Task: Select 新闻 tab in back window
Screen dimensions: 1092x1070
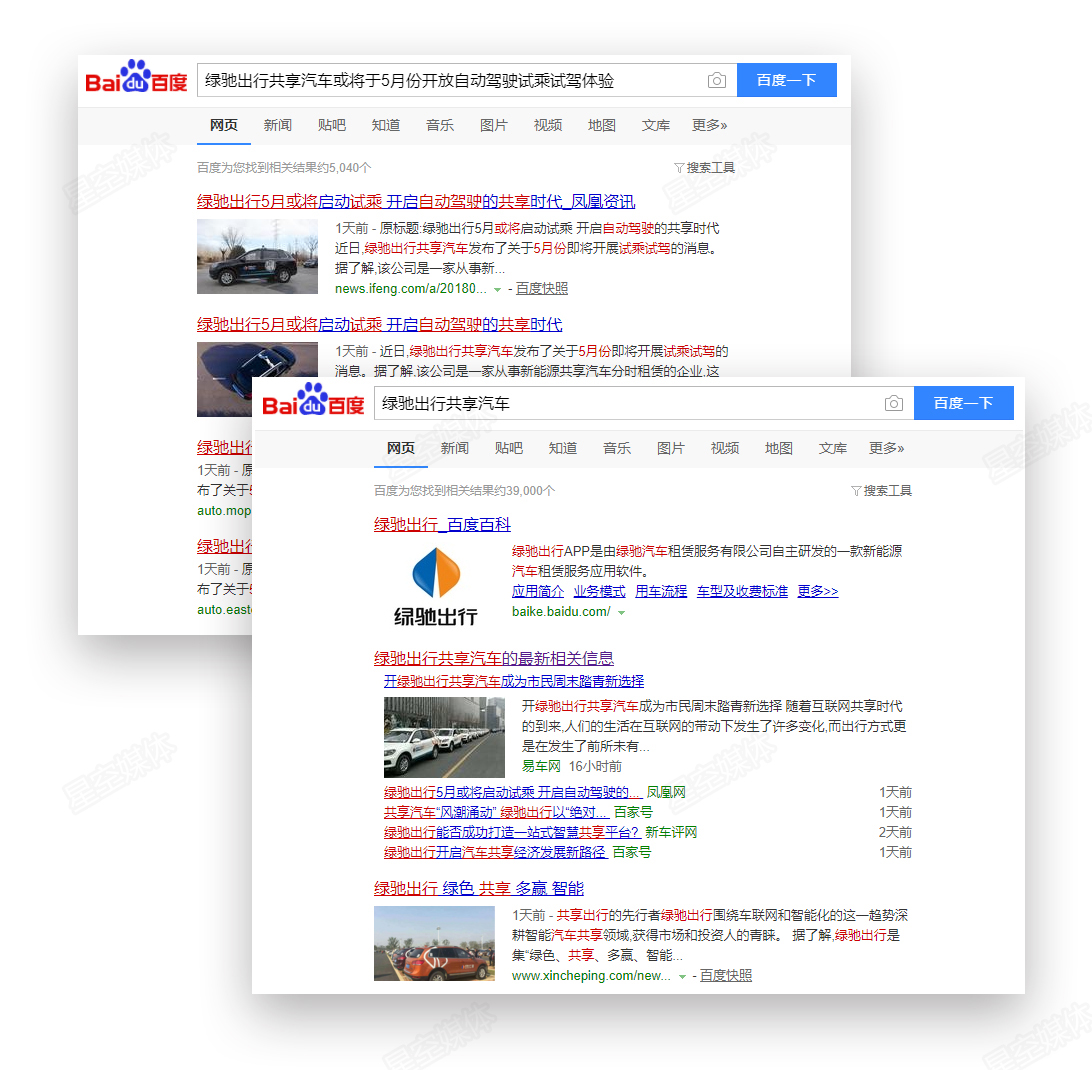Action: click(277, 125)
